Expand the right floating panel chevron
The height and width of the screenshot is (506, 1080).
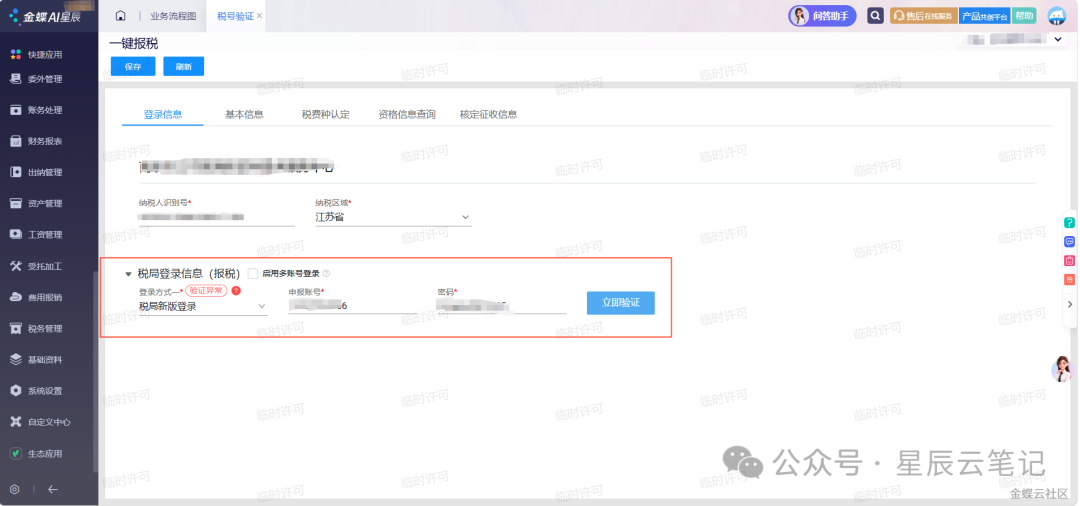[1070, 304]
